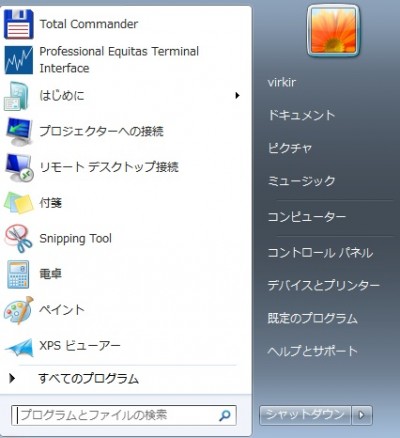Click the Paint palette icon
400x438 pixels.
pos(19,310)
